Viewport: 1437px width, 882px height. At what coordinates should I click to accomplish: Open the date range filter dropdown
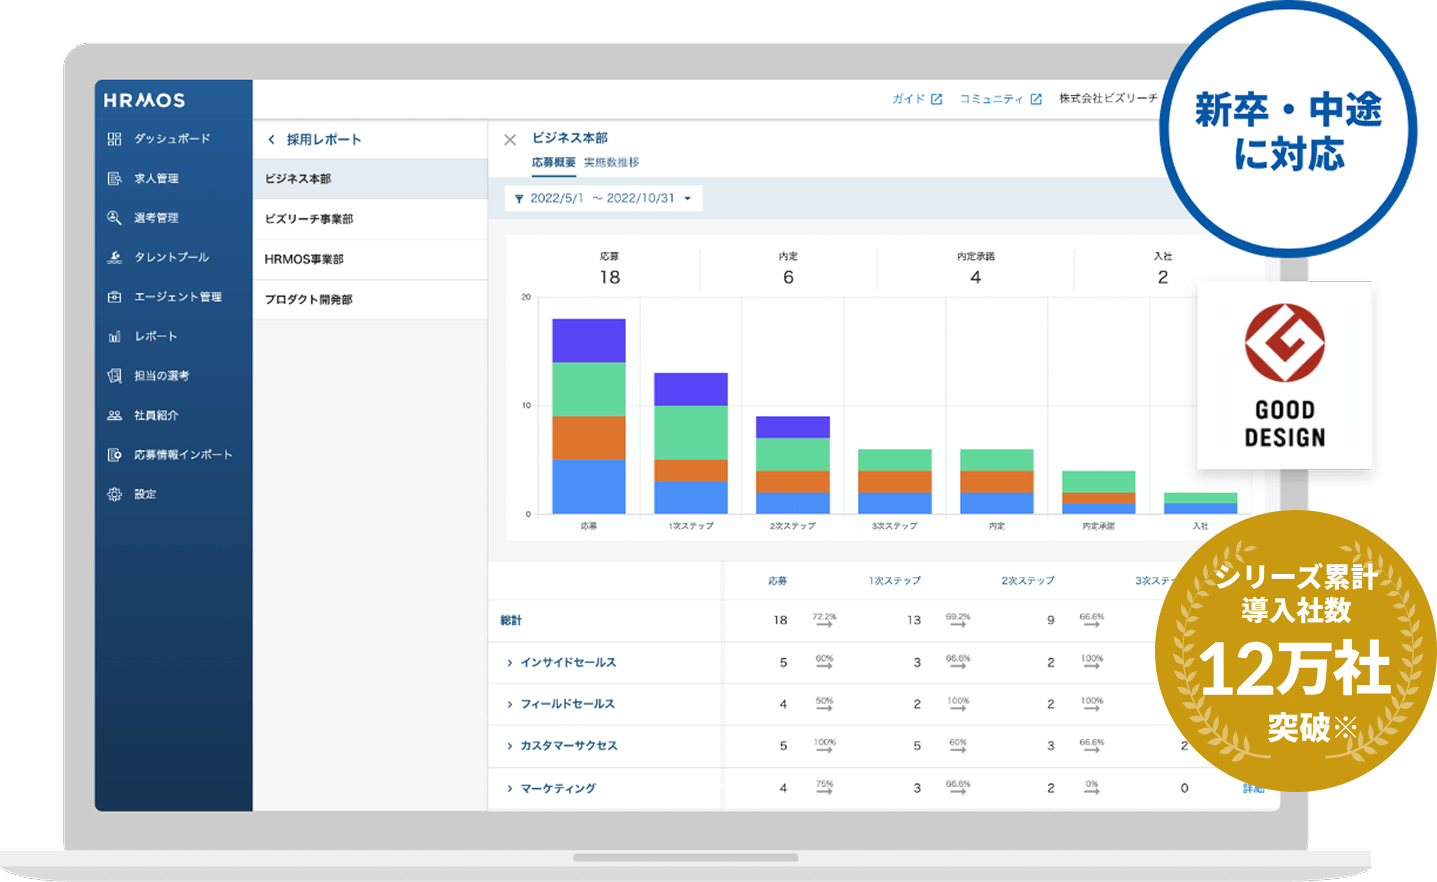(x=603, y=198)
